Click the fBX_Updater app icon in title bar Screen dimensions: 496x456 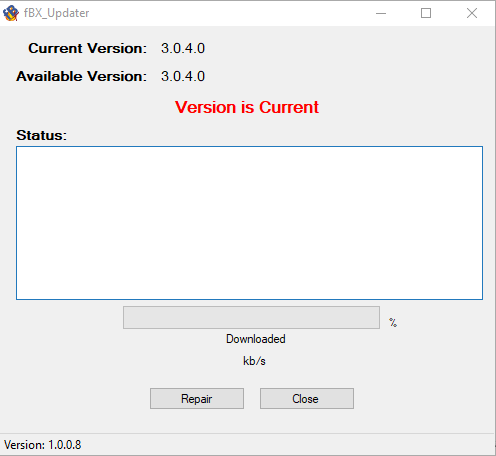click(x=11, y=13)
